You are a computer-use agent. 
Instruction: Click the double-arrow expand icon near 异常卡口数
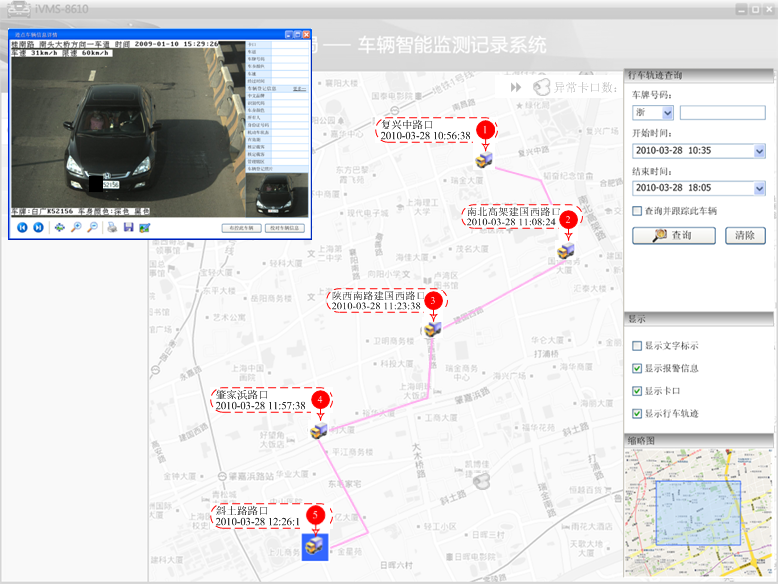coord(516,87)
